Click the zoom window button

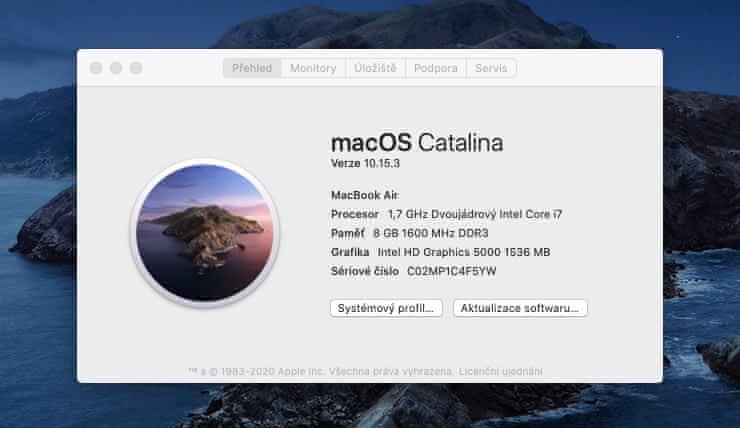[136, 68]
